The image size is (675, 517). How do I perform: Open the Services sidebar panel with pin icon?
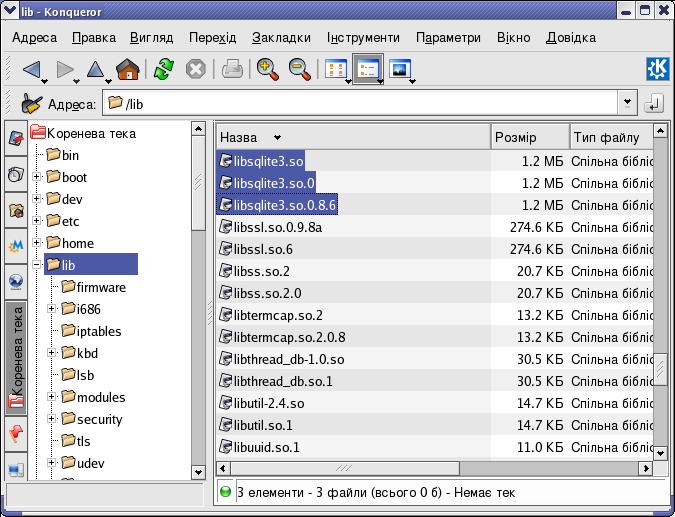click(16, 434)
